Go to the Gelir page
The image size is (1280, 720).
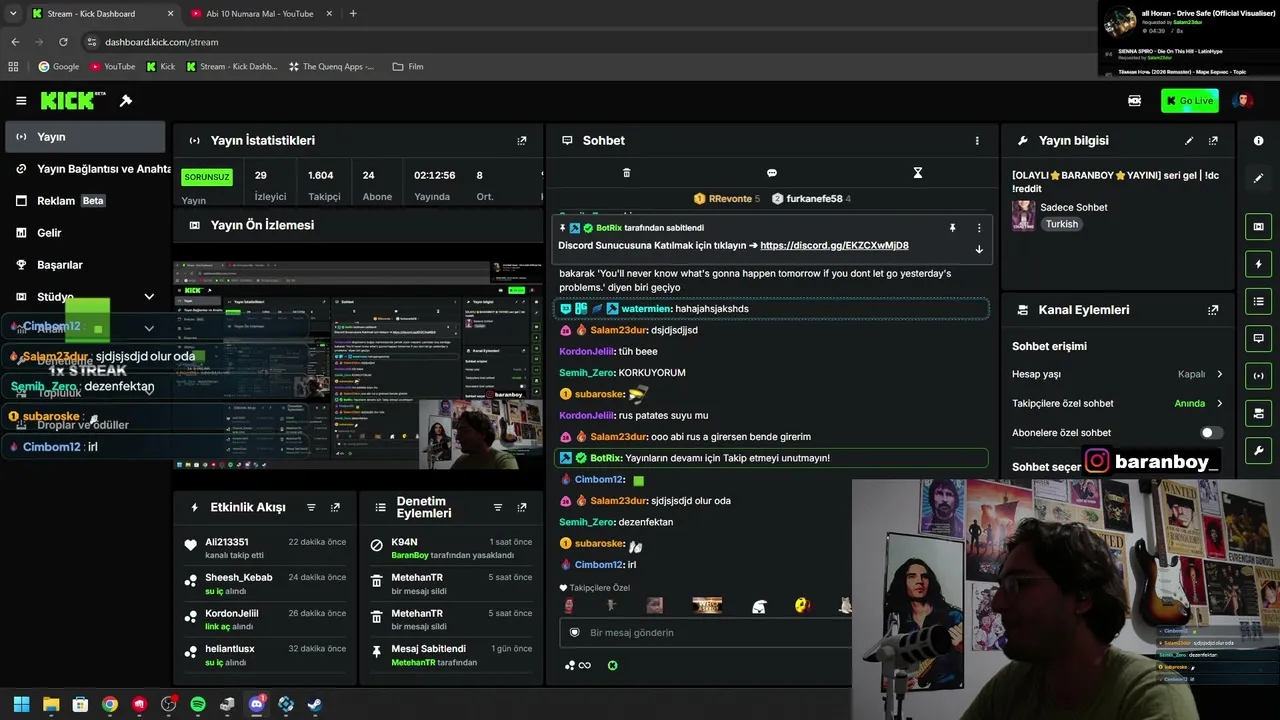[x=85, y=233]
